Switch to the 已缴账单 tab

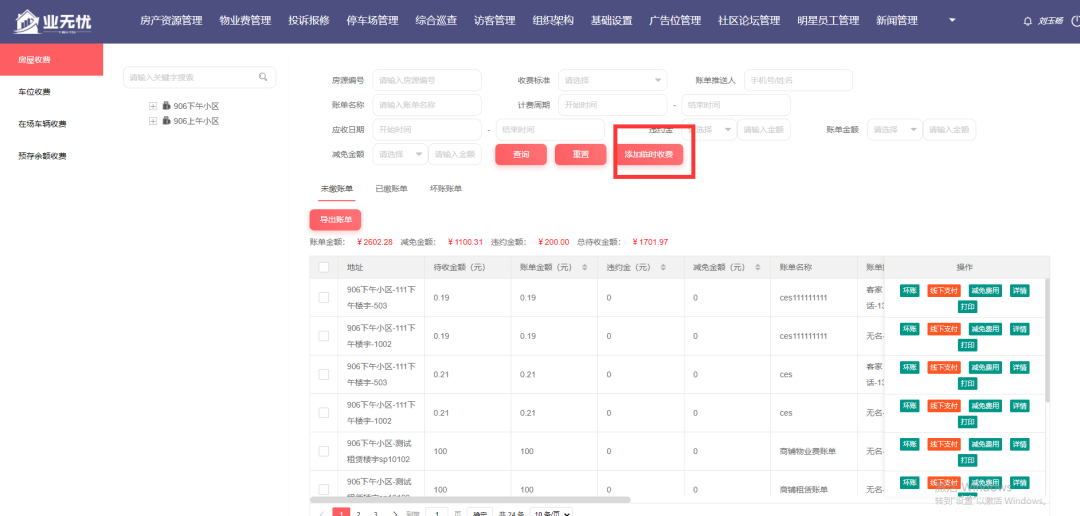391,188
